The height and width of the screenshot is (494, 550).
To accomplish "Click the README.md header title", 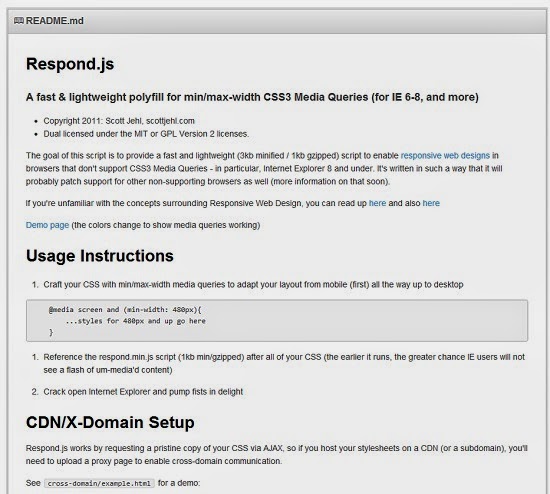I will click(55, 21).
